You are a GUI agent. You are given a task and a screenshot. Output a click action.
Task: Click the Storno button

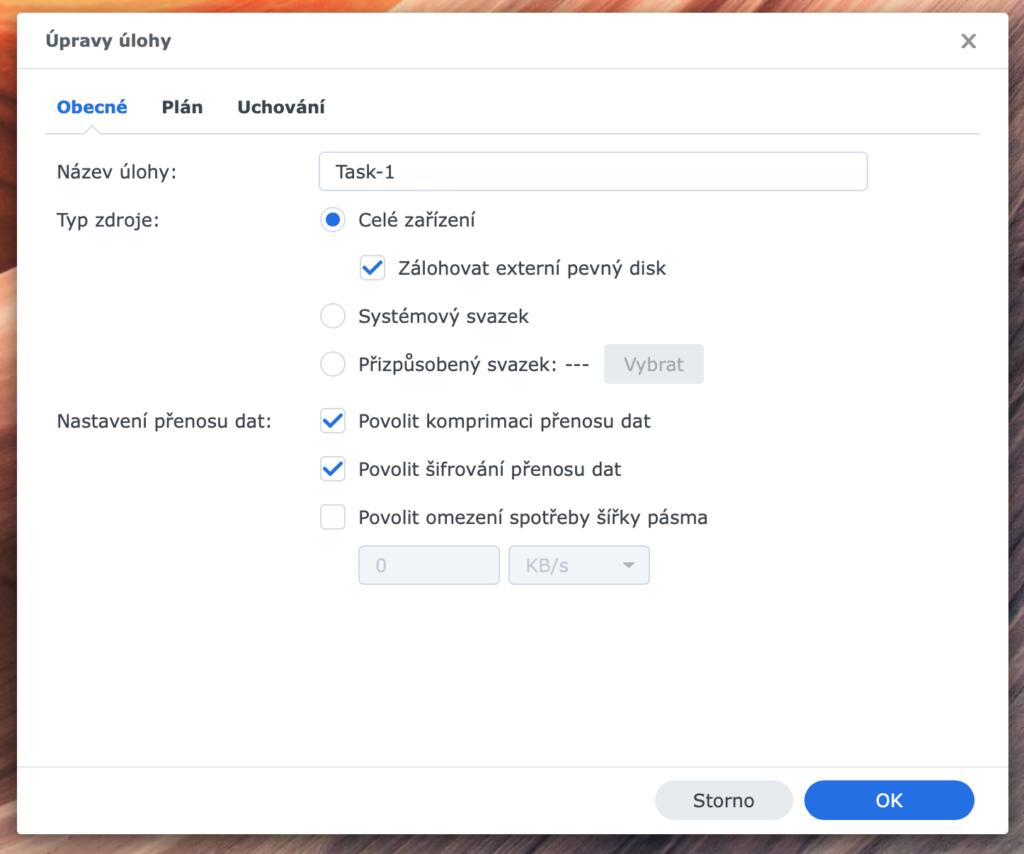click(724, 800)
